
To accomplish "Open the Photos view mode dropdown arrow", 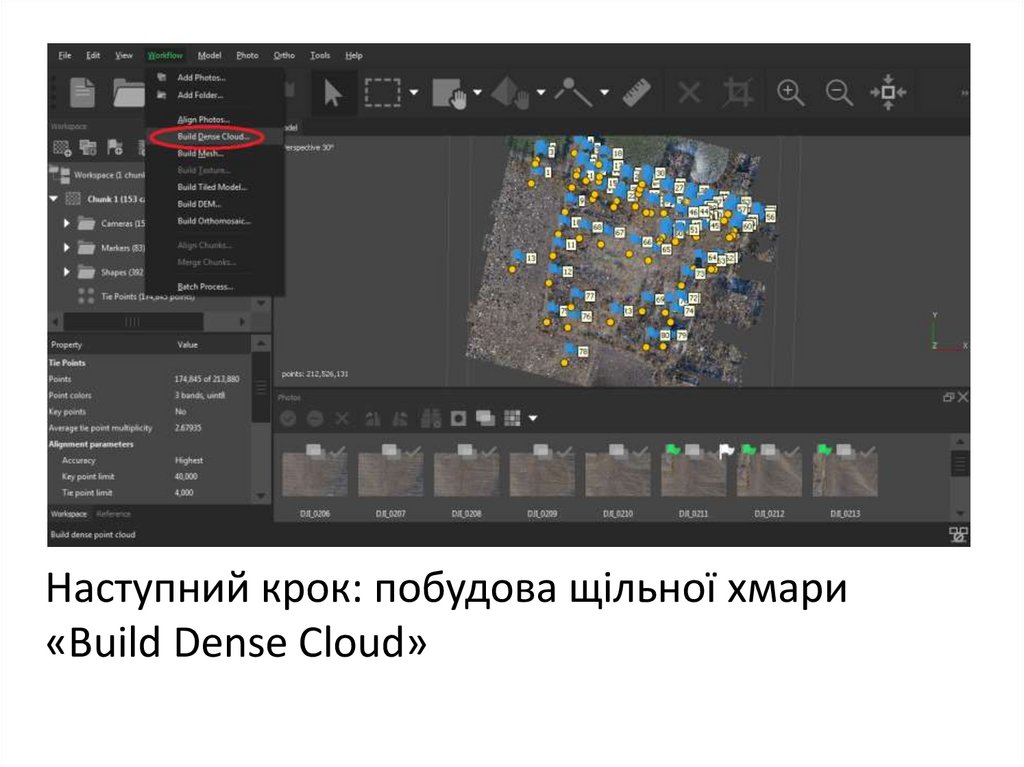I will [533, 418].
